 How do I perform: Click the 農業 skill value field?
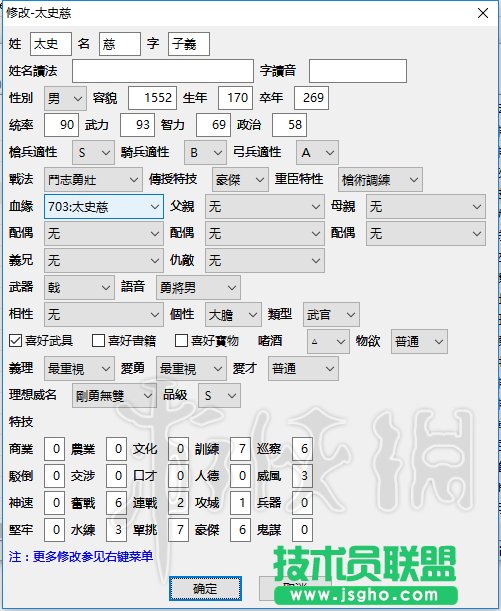116,449
